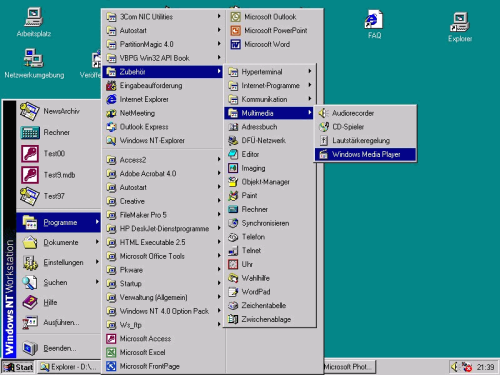This screenshot has height=375, width=500.
Task: Expand the Adobe Acrobat 4.0 submenu arrow
Action: (219, 173)
